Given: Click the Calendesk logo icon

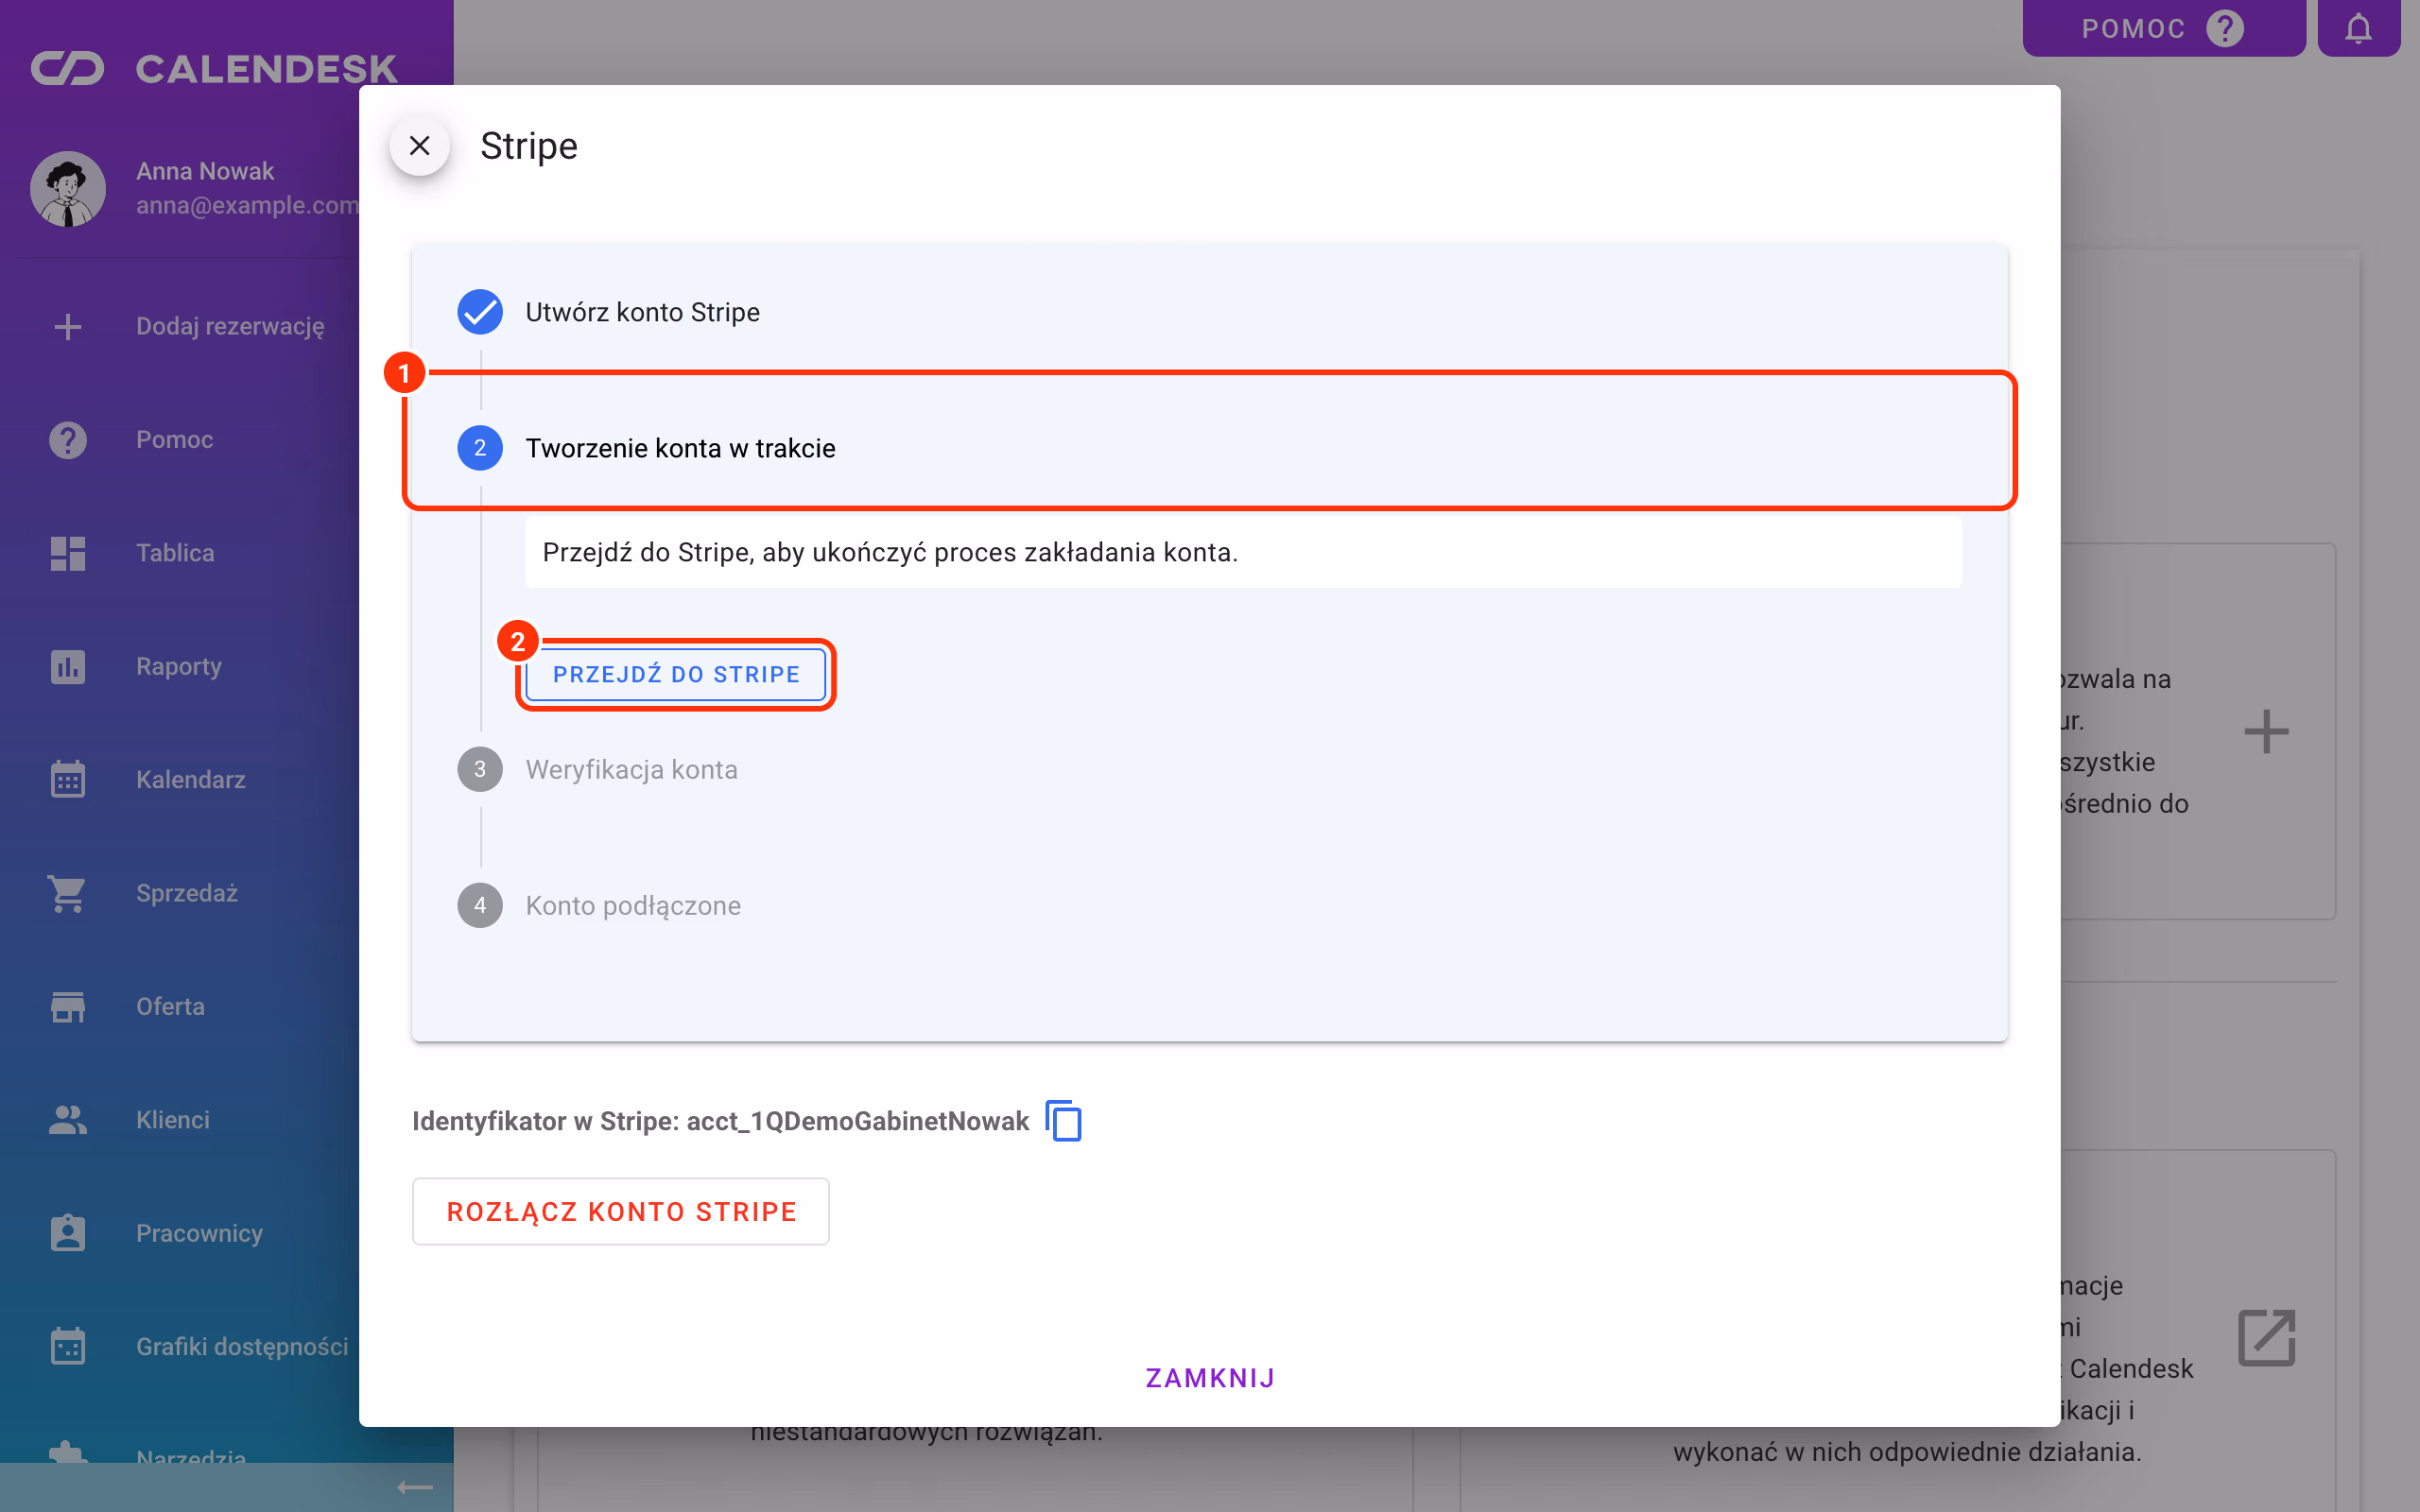Looking at the screenshot, I should (68, 68).
